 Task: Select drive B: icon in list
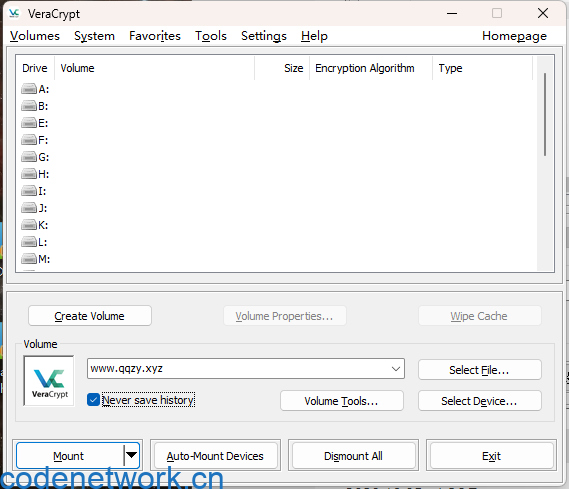click(x=29, y=106)
